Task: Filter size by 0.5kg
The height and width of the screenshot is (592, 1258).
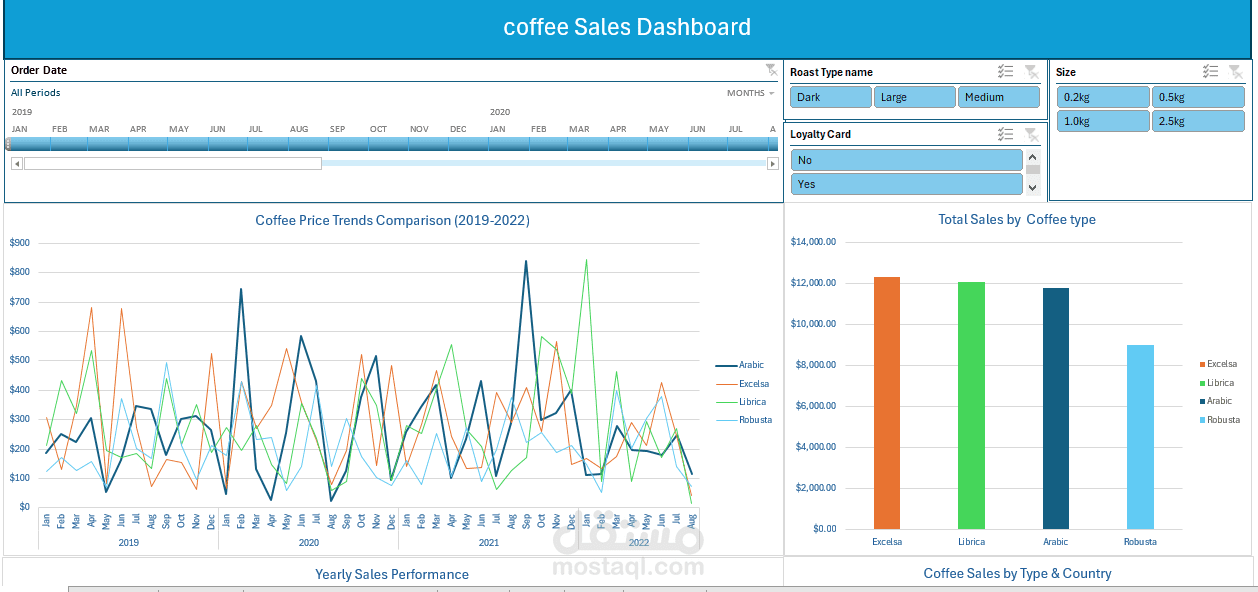Action: 1198,97
